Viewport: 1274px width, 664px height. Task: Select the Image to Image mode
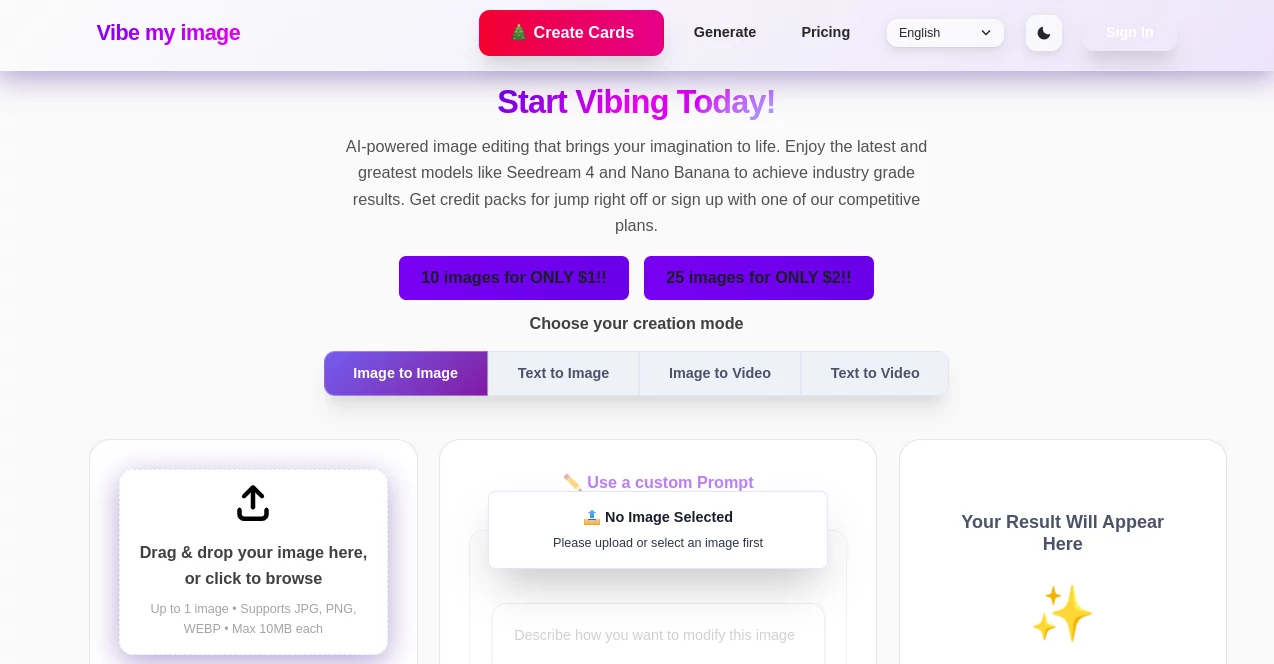click(405, 373)
